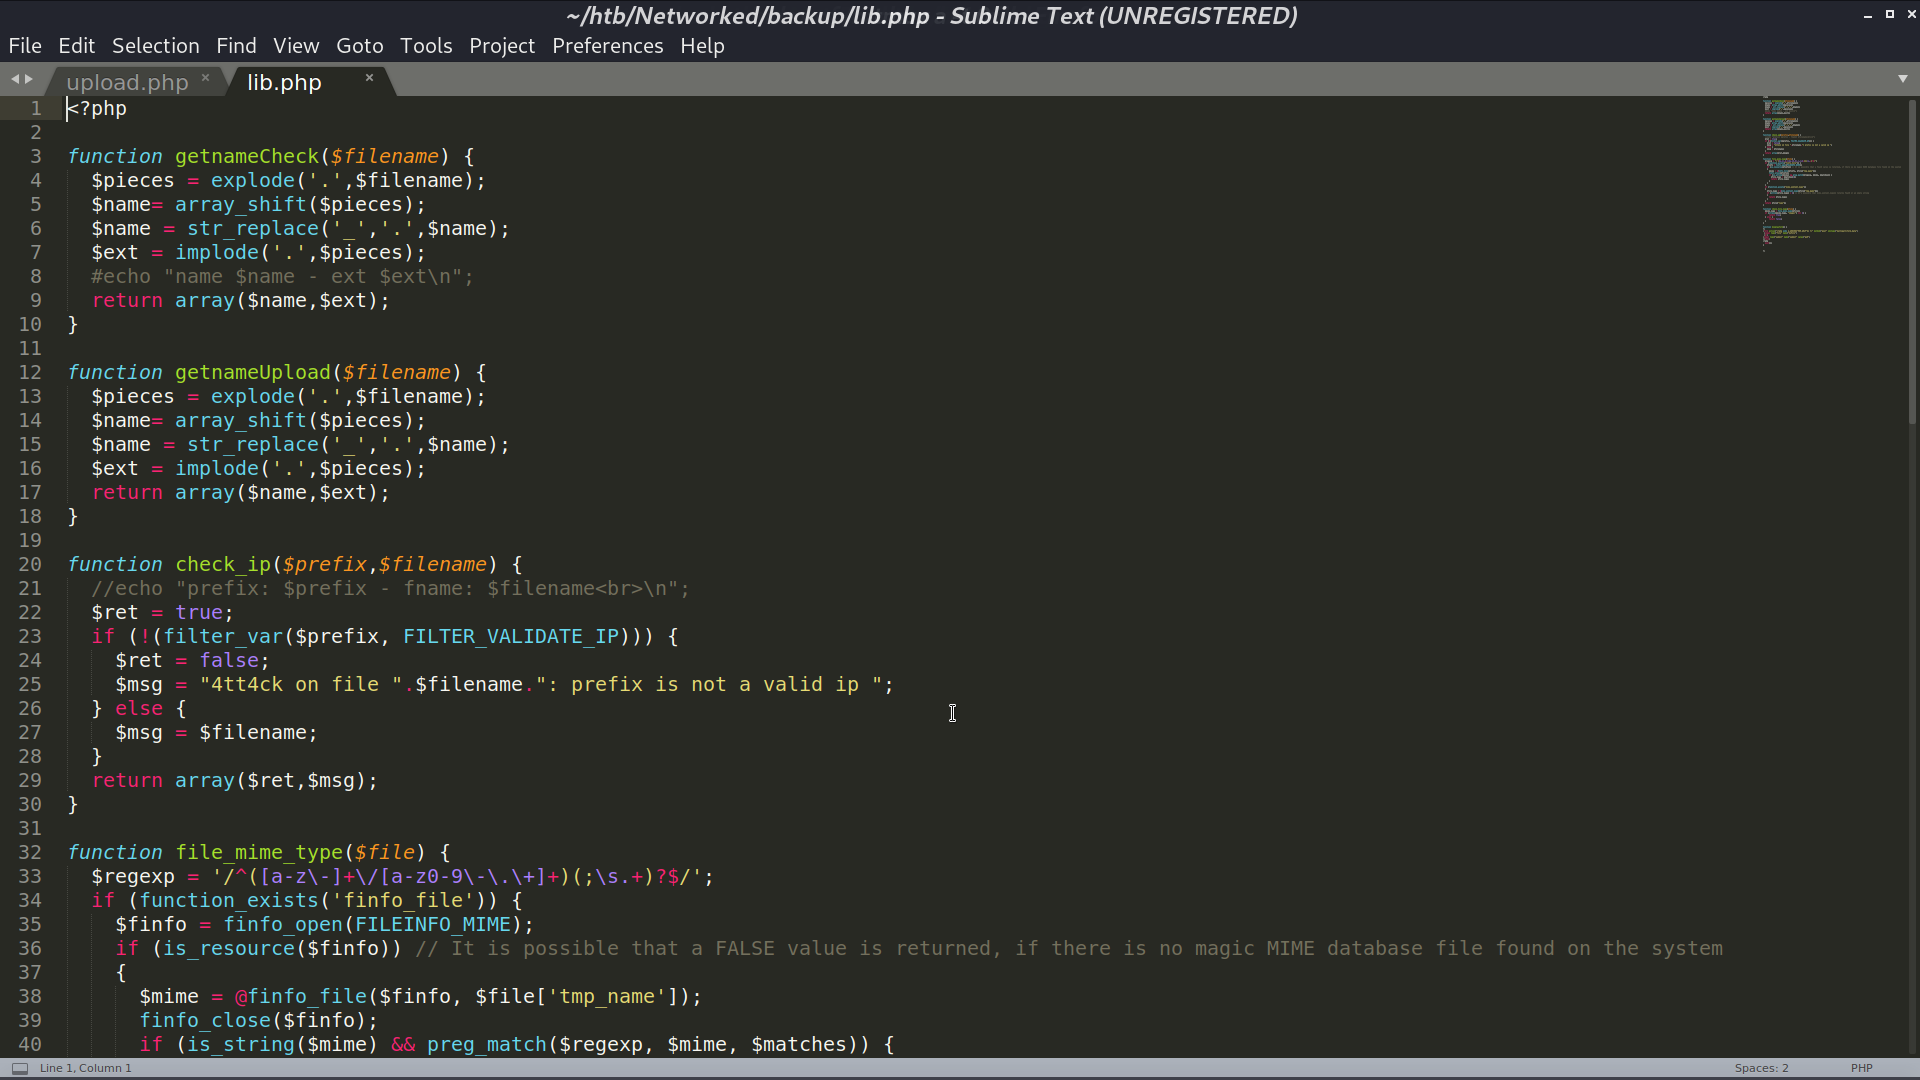
Task: Open the File menu
Action: pyautogui.click(x=25, y=46)
